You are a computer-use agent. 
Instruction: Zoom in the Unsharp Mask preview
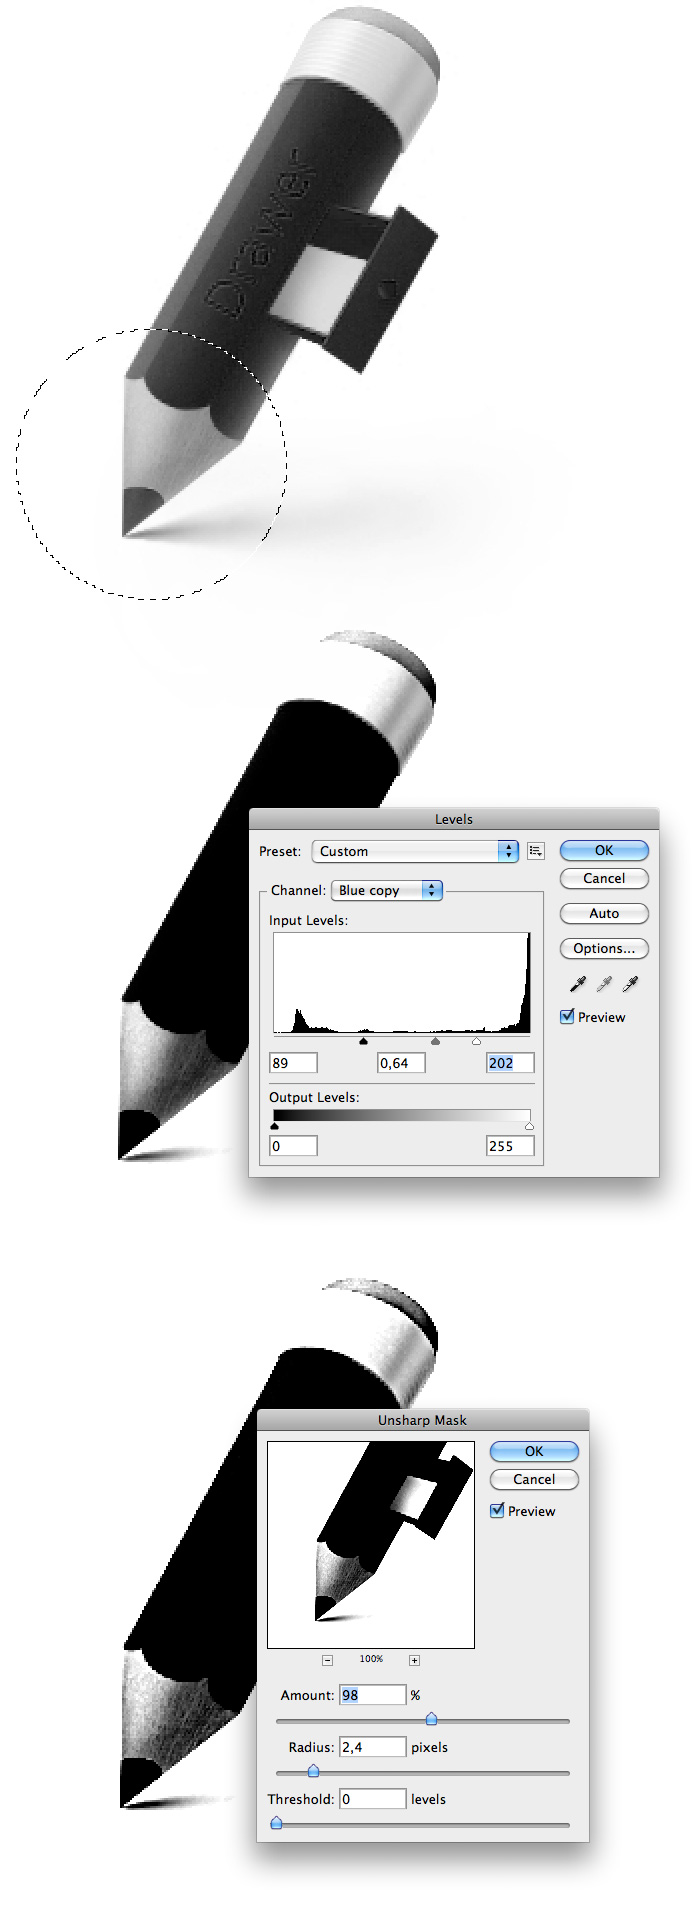[x=414, y=1660]
